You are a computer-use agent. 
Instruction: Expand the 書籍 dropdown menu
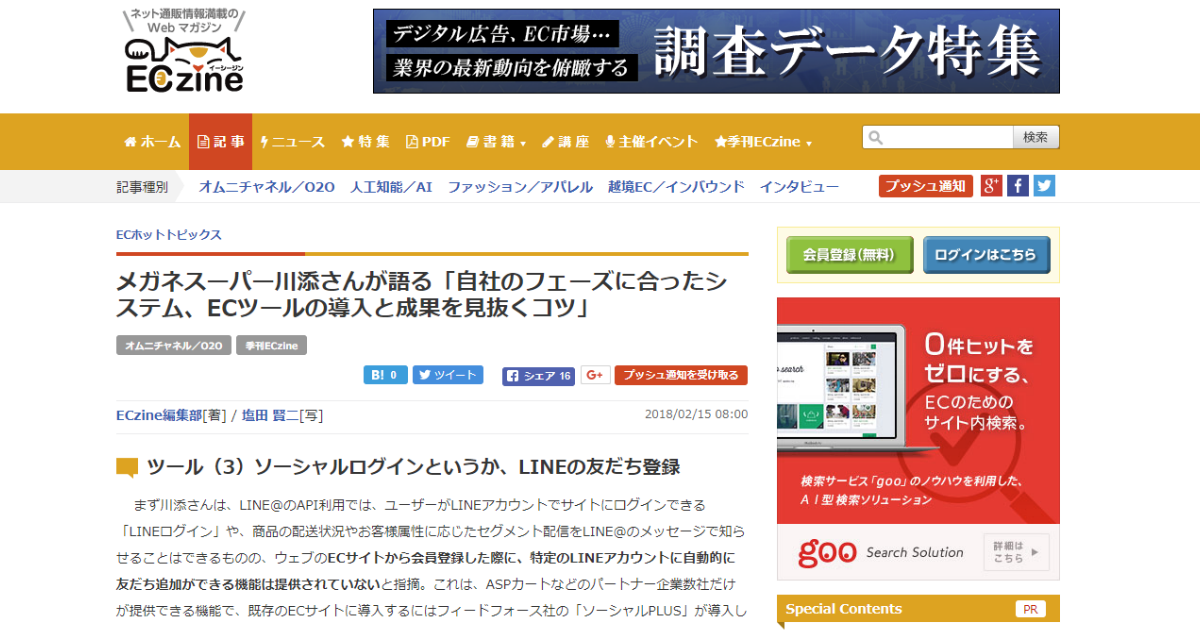[496, 142]
